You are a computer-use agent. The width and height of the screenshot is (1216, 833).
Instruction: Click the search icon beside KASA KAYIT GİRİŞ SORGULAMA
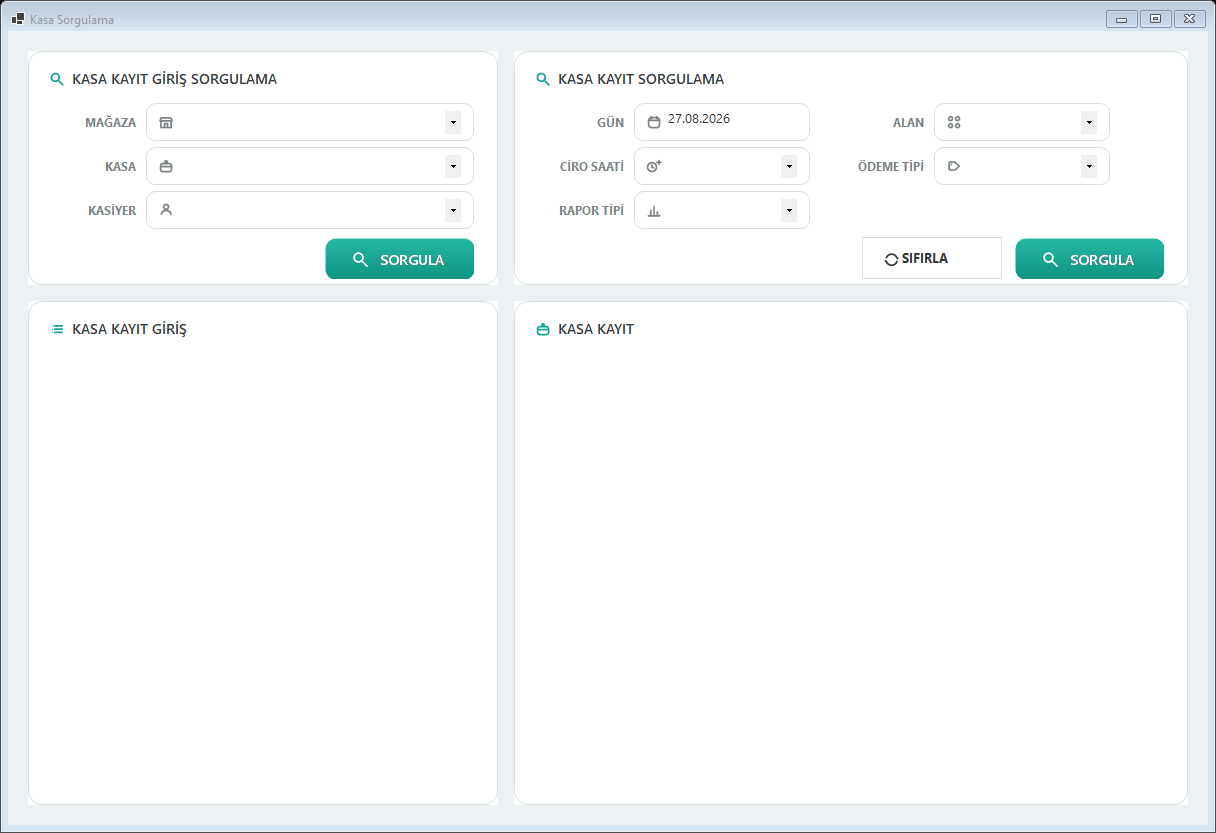click(x=57, y=79)
